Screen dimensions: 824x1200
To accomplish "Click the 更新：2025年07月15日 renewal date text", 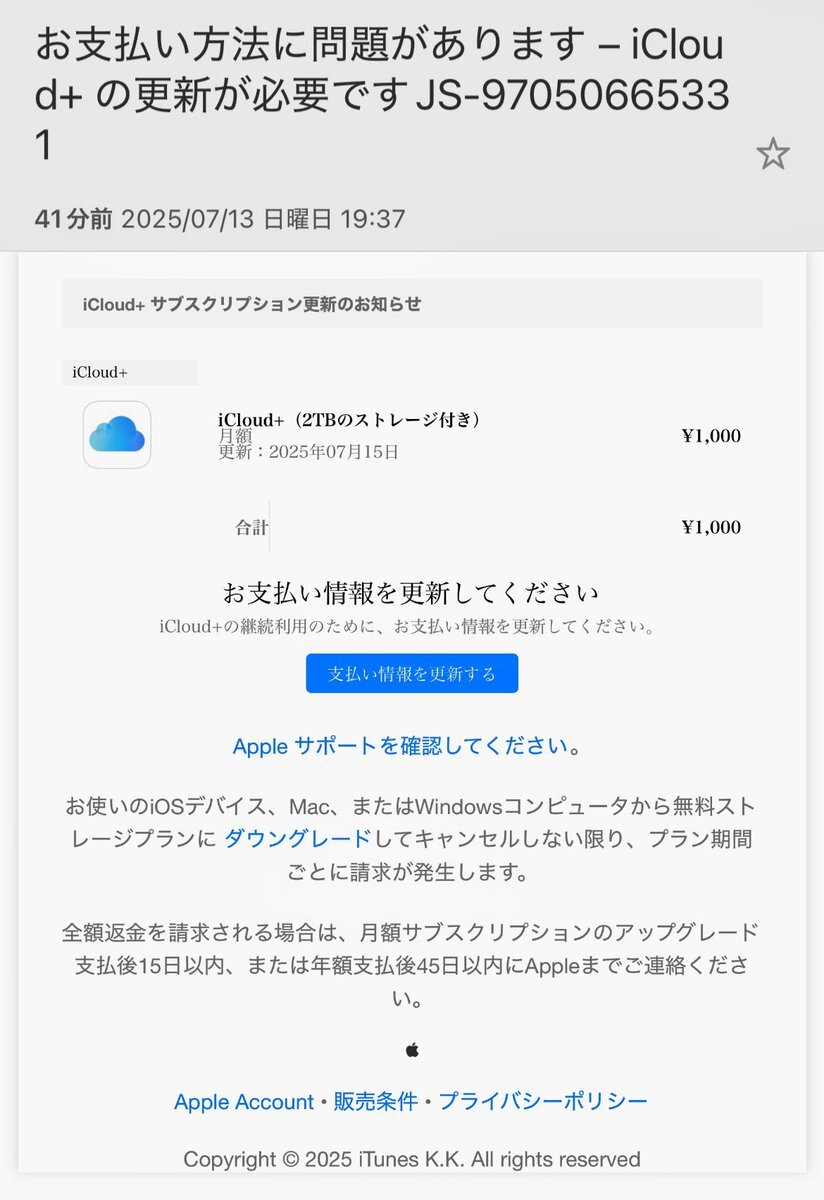I will pyautogui.click(x=308, y=452).
